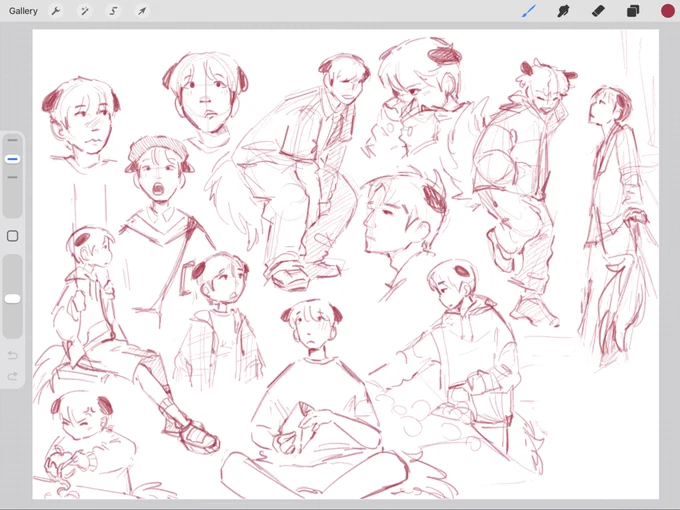Tap the square modify button in sidebar

pyautogui.click(x=13, y=236)
